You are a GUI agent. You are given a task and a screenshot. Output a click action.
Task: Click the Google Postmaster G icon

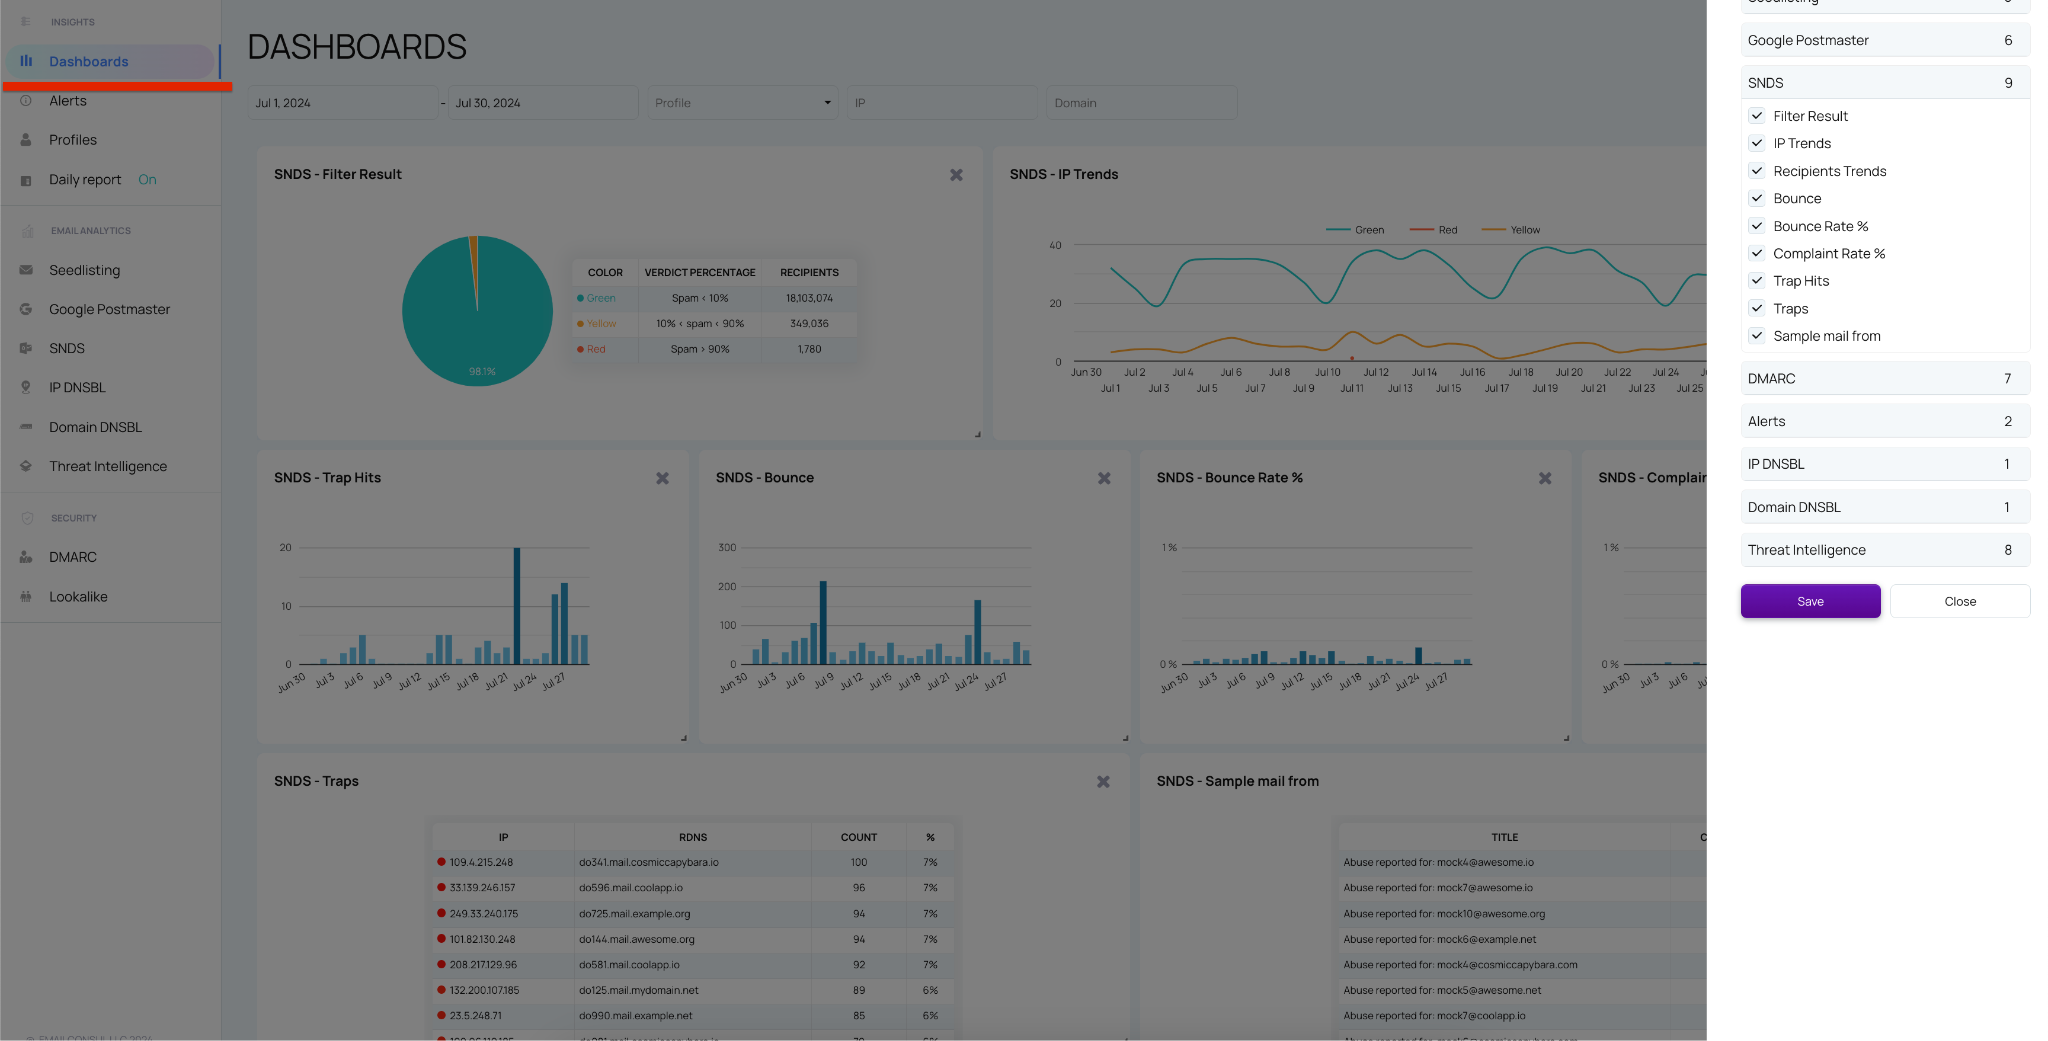tap(26, 309)
